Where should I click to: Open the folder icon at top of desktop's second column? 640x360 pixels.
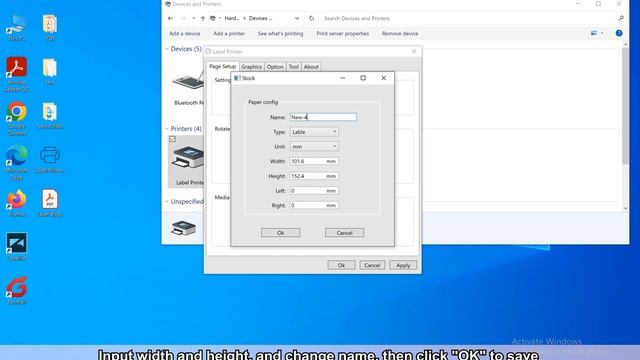click(50, 27)
